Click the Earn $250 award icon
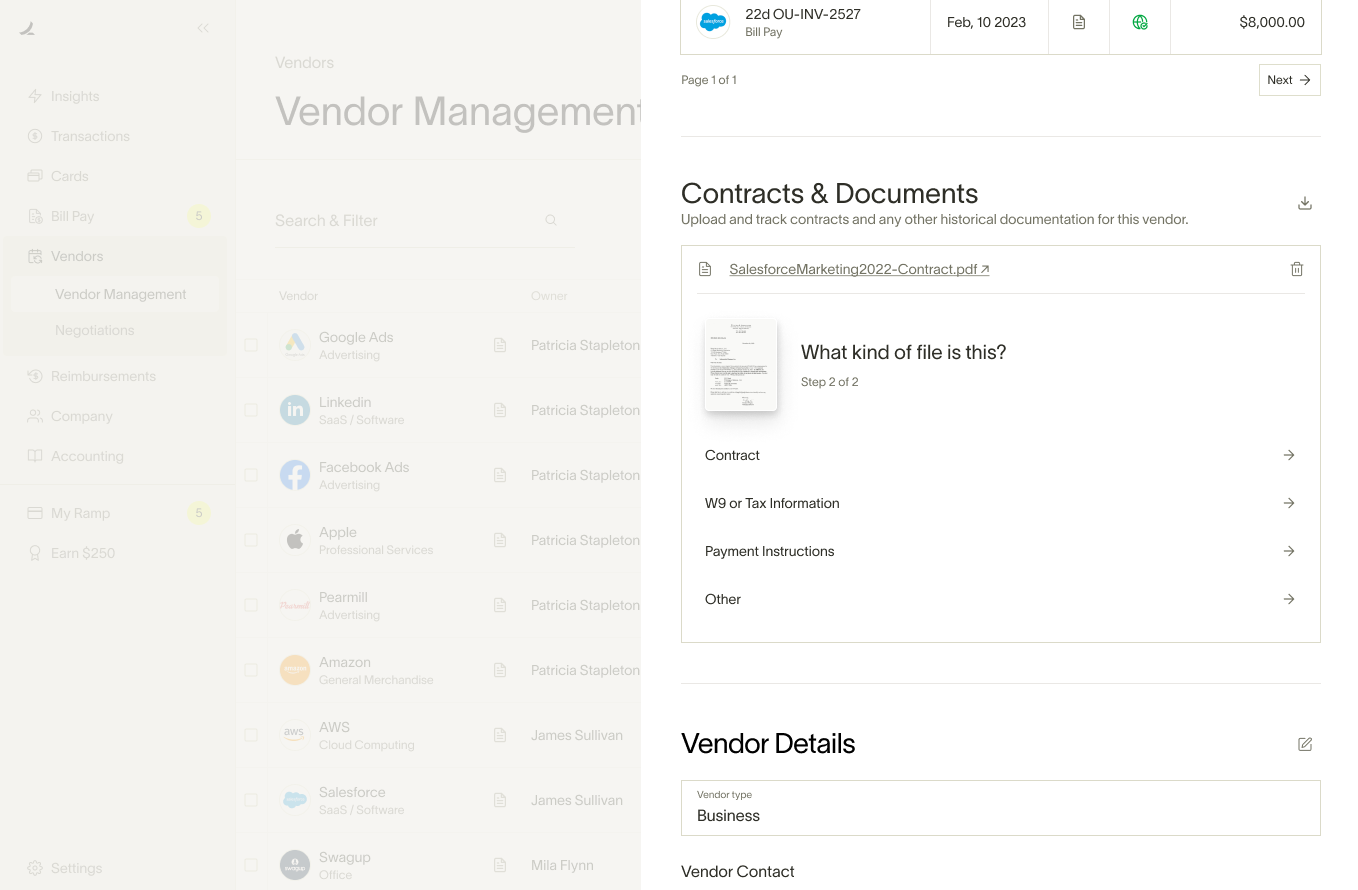The image size is (1358, 890). [x=35, y=553]
